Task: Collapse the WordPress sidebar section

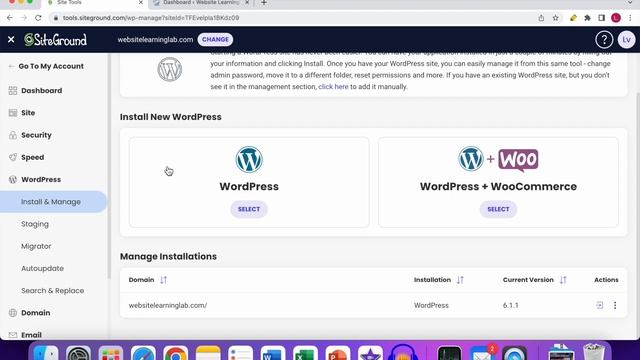Action: click(x=41, y=180)
